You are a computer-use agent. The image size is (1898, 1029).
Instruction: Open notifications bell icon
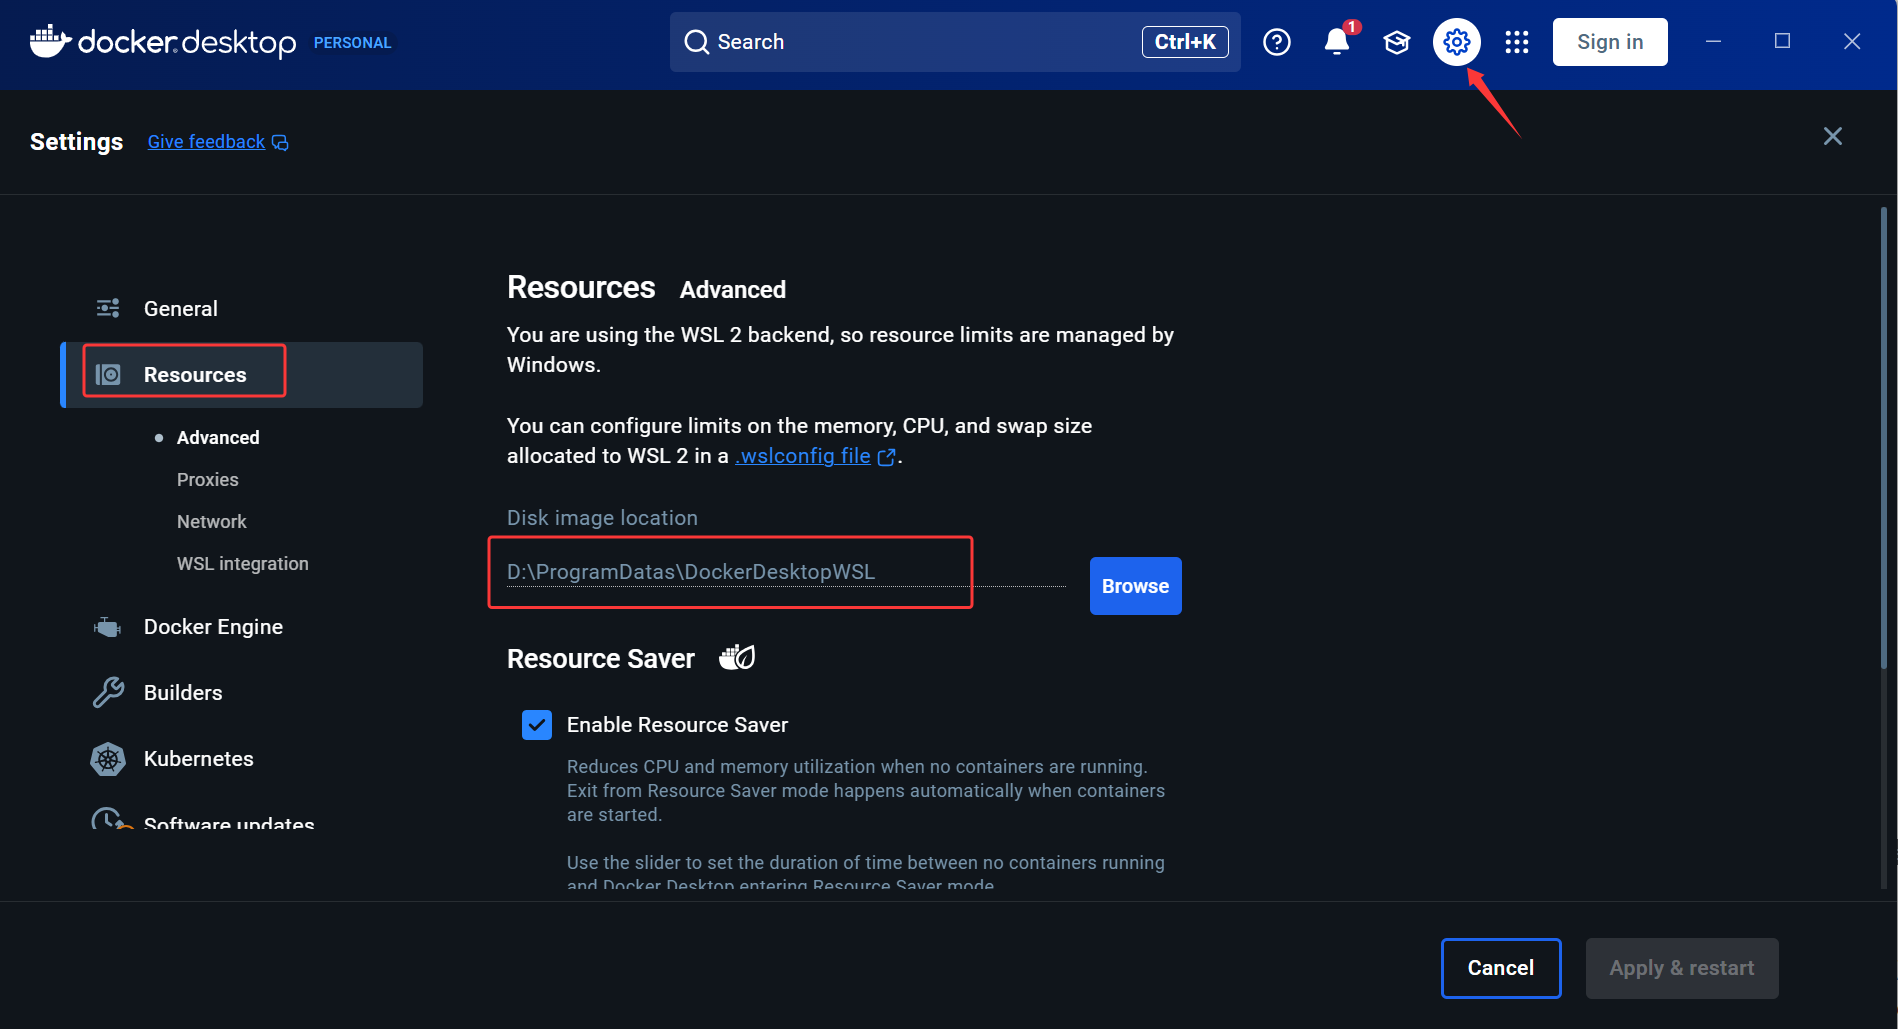[1337, 41]
